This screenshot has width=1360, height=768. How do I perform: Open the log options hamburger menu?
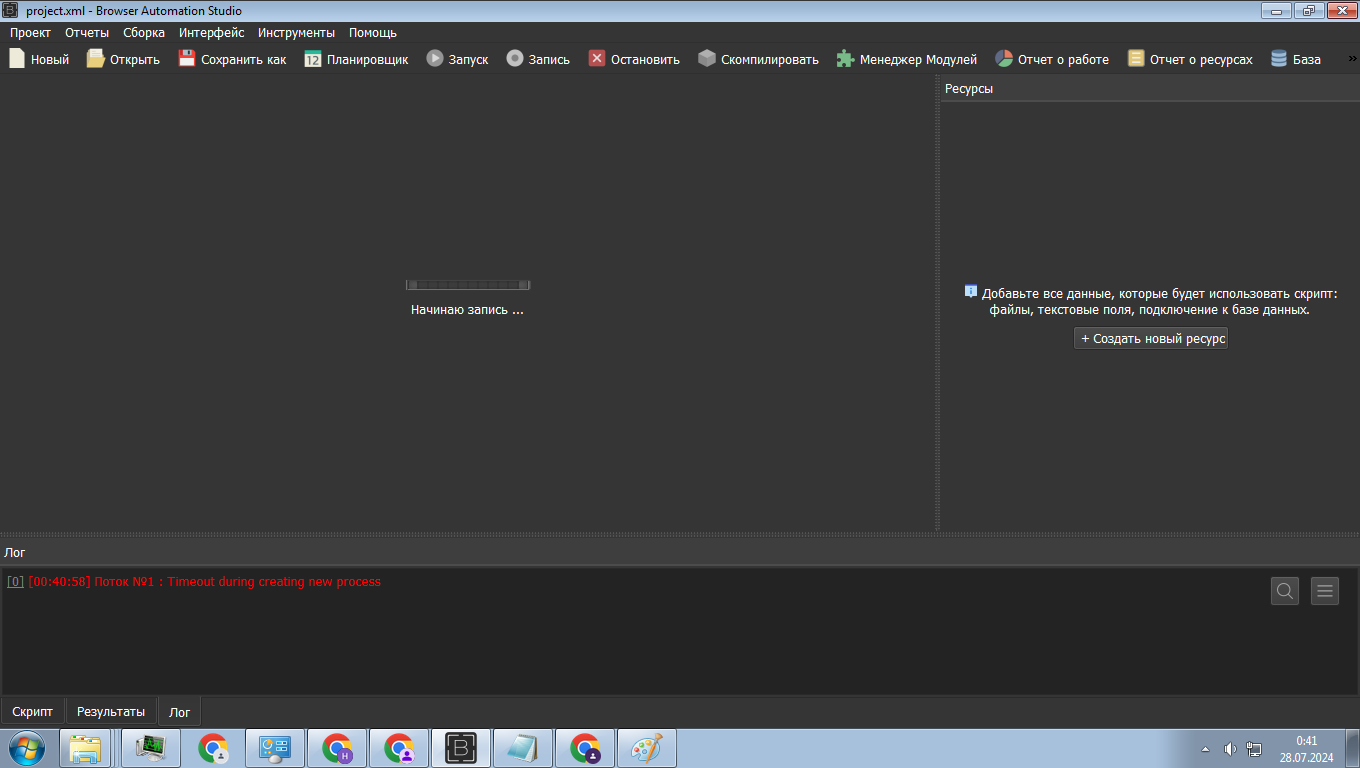coord(1325,591)
